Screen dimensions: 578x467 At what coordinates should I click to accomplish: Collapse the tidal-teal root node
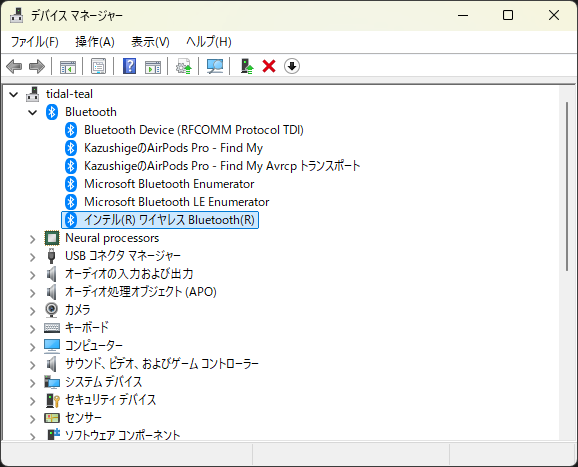click(14, 94)
